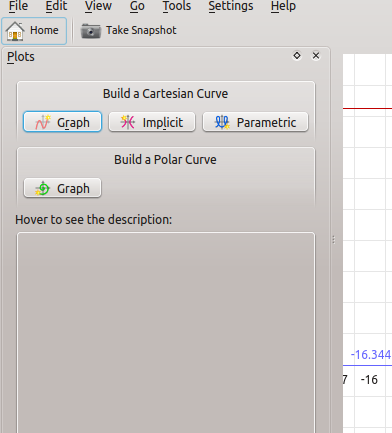392x433 pixels.
Task: Float the Plots panel with diamond icon
Action: point(297,55)
